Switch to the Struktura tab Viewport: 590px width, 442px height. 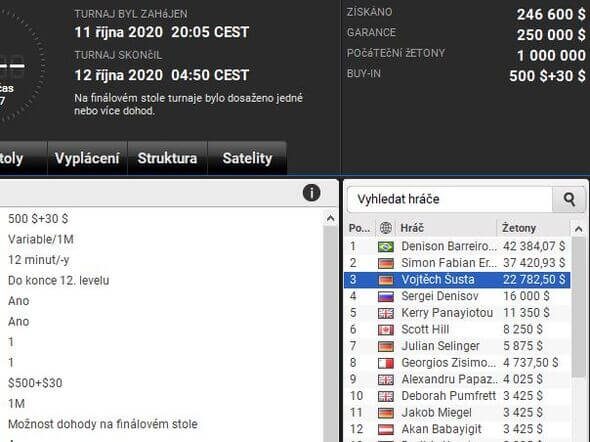tap(167, 158)
